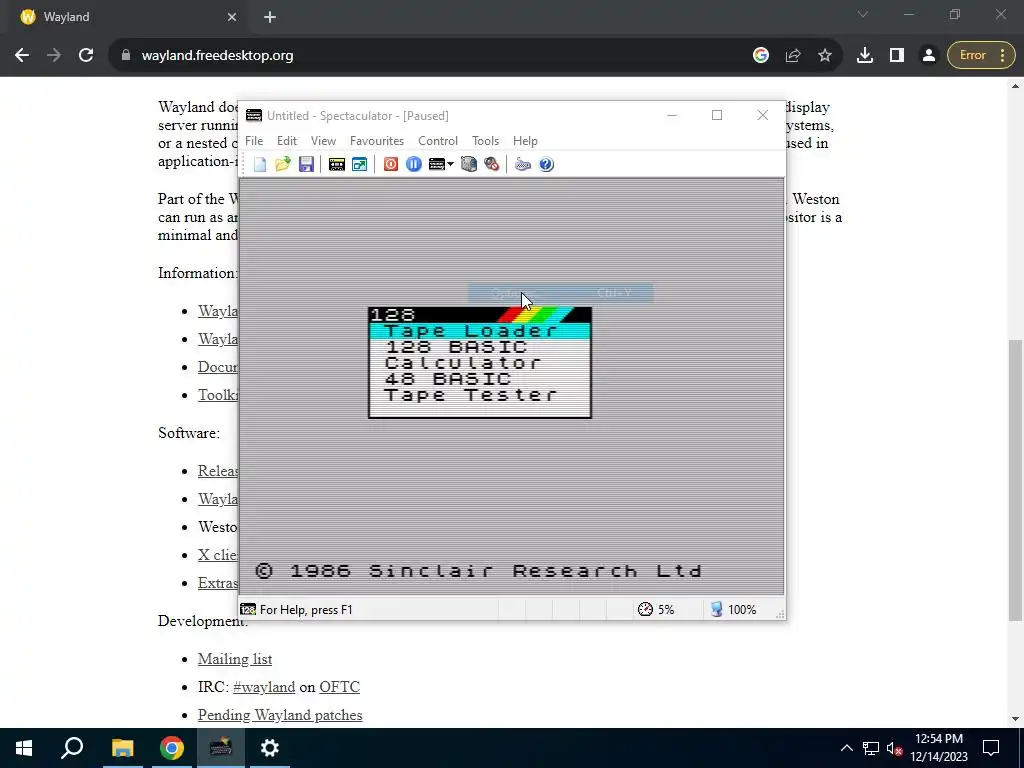Open the tab search chevron in Chrome
This screenshot has width=1024, height=768.
click(x=863, y=14)
